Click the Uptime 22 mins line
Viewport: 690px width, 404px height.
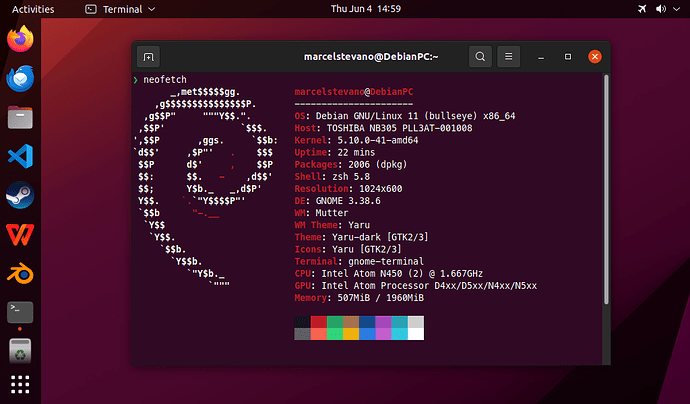pos(335,152)
